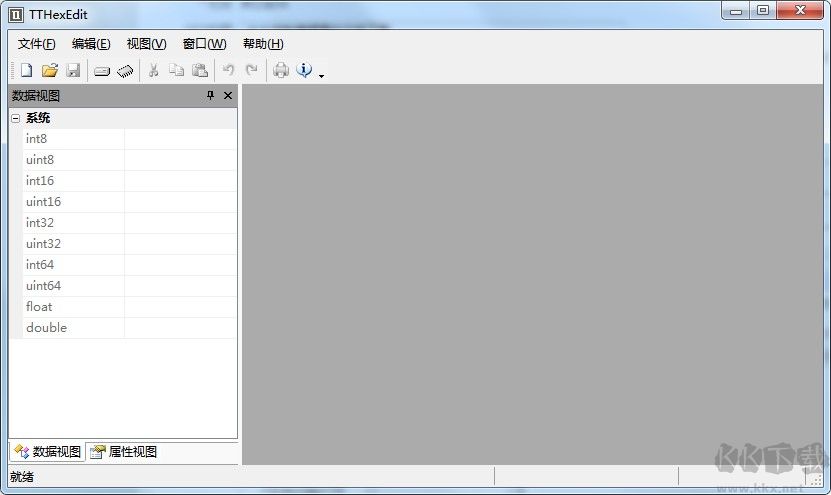The image size is (831, 495).
Task: Select the int64 row
Action: point(130,264)
